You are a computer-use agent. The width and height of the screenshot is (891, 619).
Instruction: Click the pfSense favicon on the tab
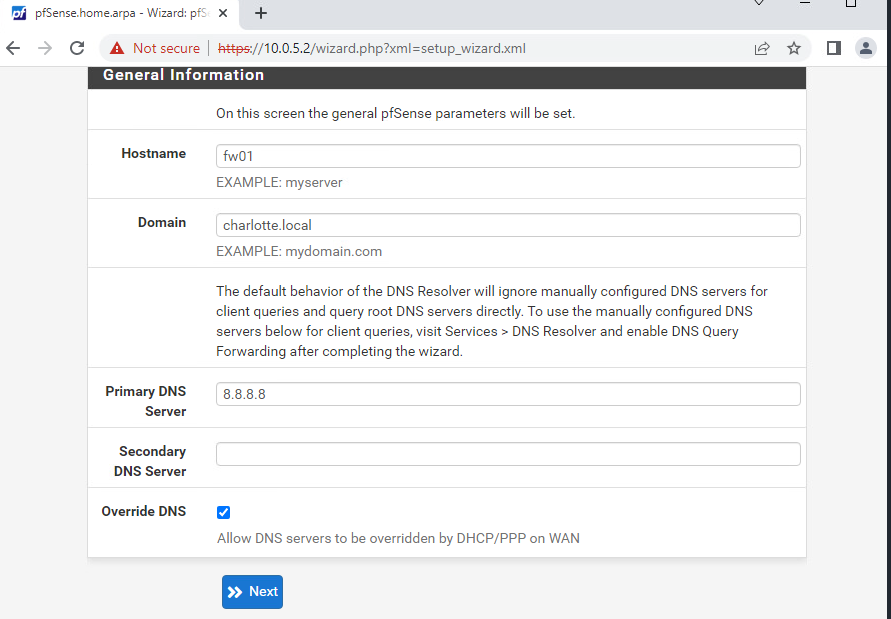point(19,13)
